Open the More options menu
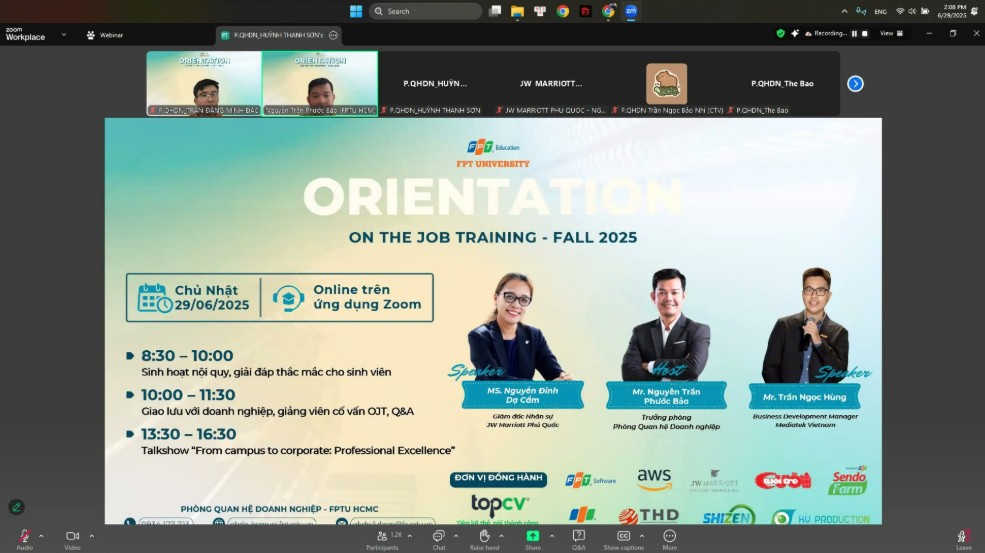Image resolution: width=985 pixels, height=553 pixels. coord(670,539)
